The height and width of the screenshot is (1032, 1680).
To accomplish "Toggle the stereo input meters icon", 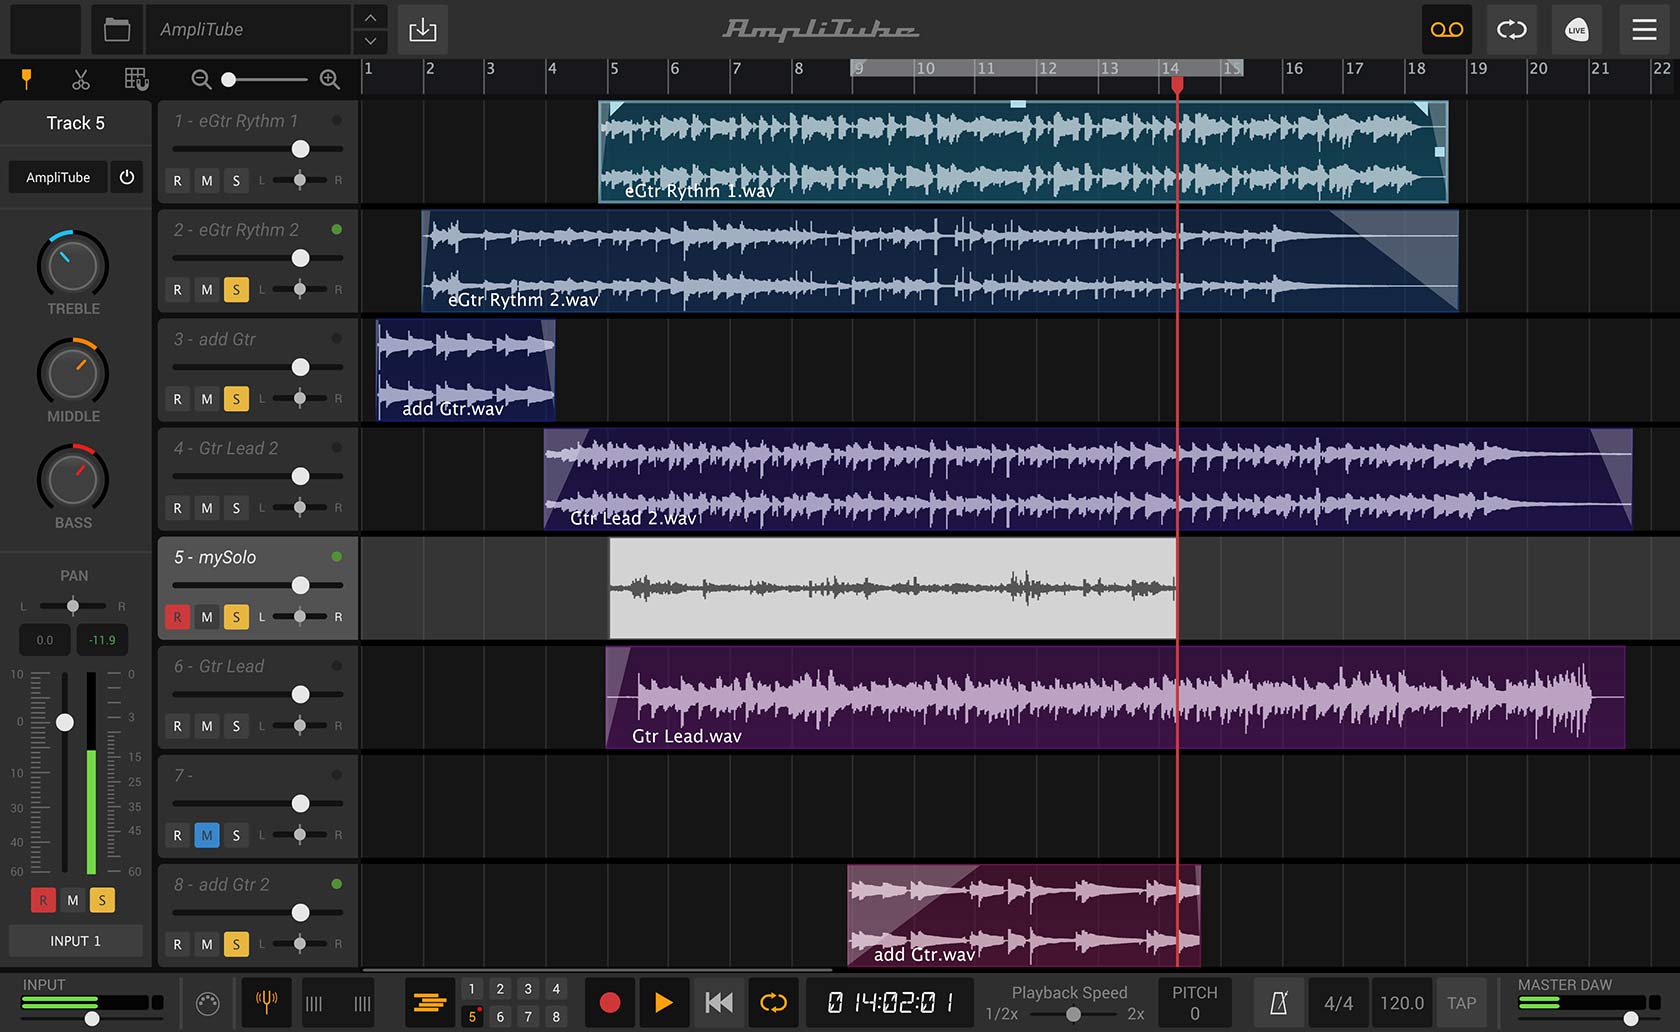I will (338, 1003).
